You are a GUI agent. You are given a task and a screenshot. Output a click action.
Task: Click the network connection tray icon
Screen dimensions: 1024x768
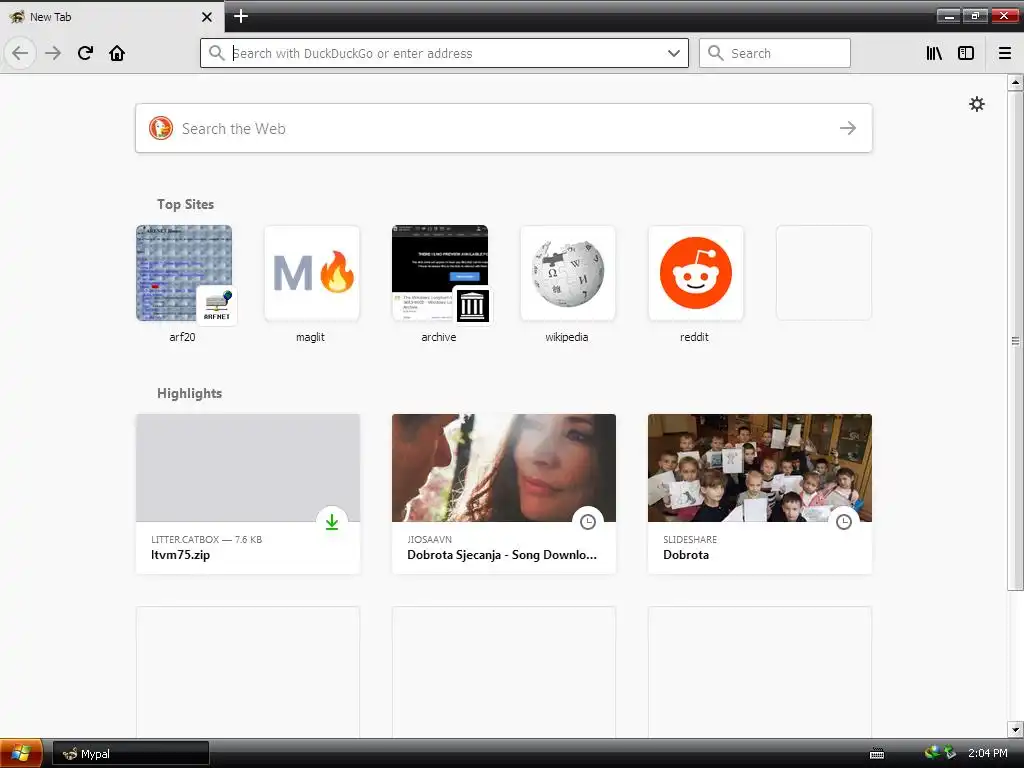pyautogui.click(x=933, y=752)
